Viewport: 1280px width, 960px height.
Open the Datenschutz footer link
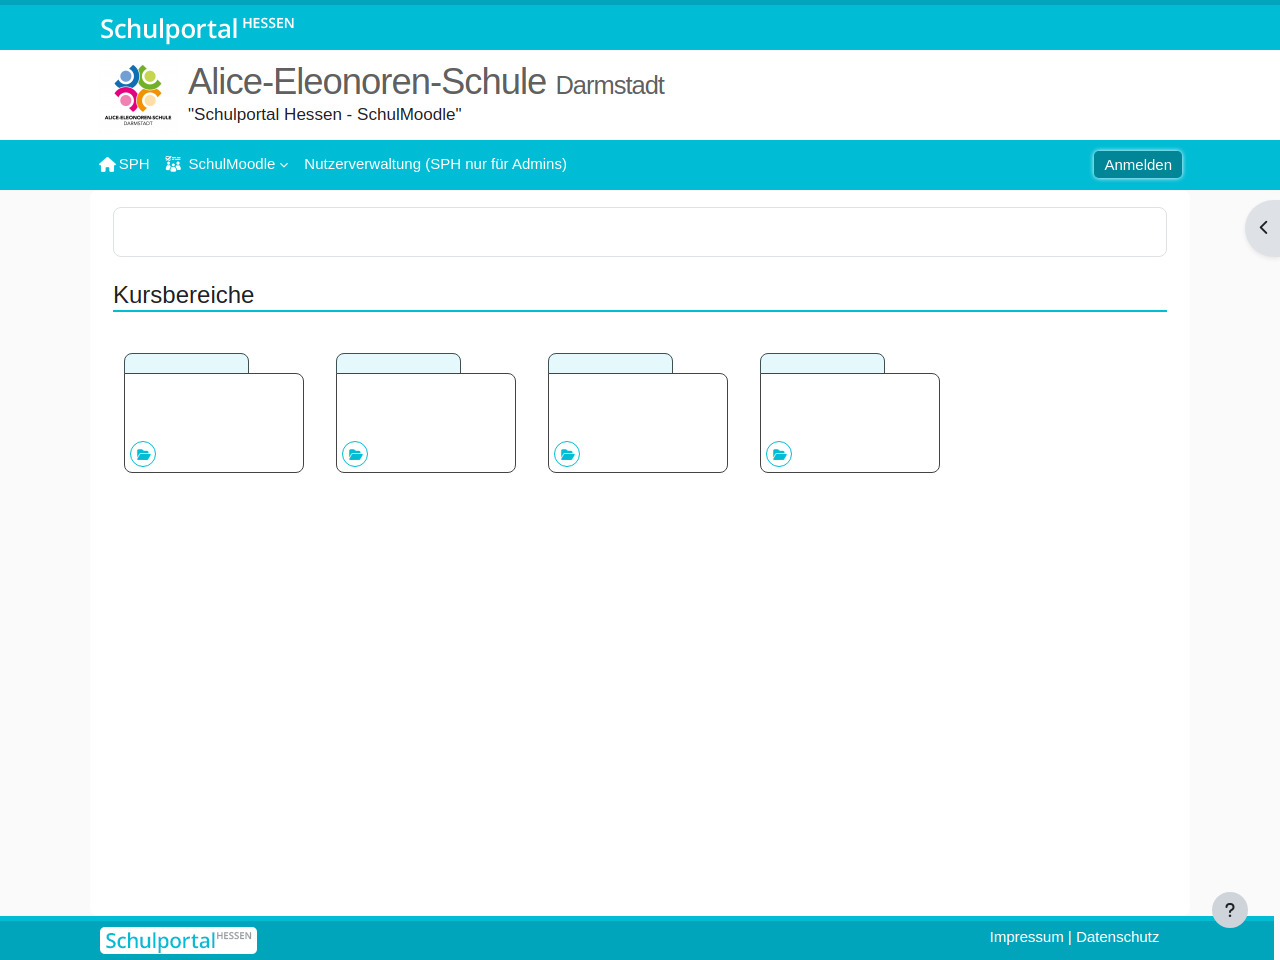(1117, 937)
